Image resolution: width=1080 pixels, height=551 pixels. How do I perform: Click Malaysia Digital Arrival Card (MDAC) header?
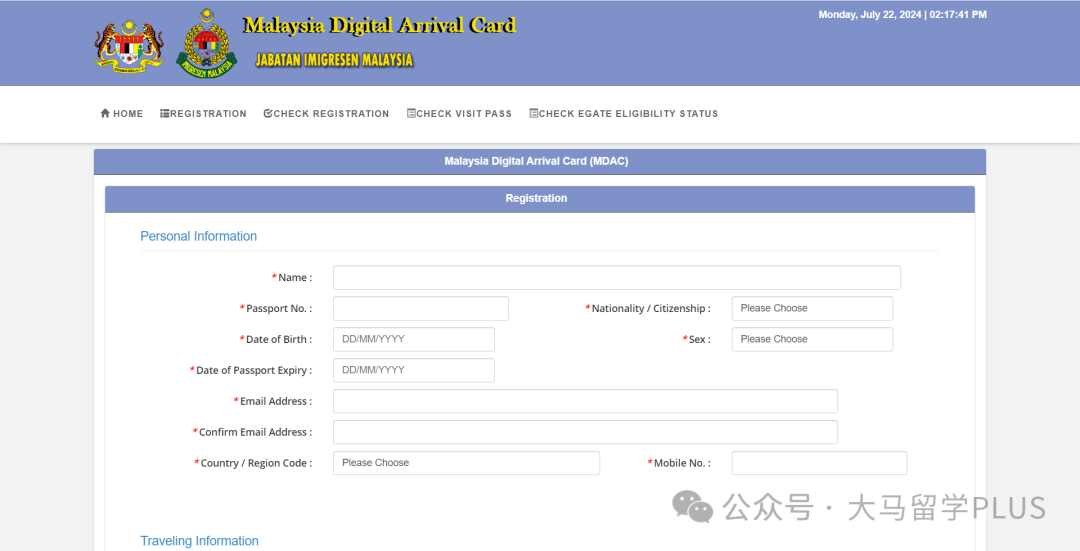pos(540,162)
